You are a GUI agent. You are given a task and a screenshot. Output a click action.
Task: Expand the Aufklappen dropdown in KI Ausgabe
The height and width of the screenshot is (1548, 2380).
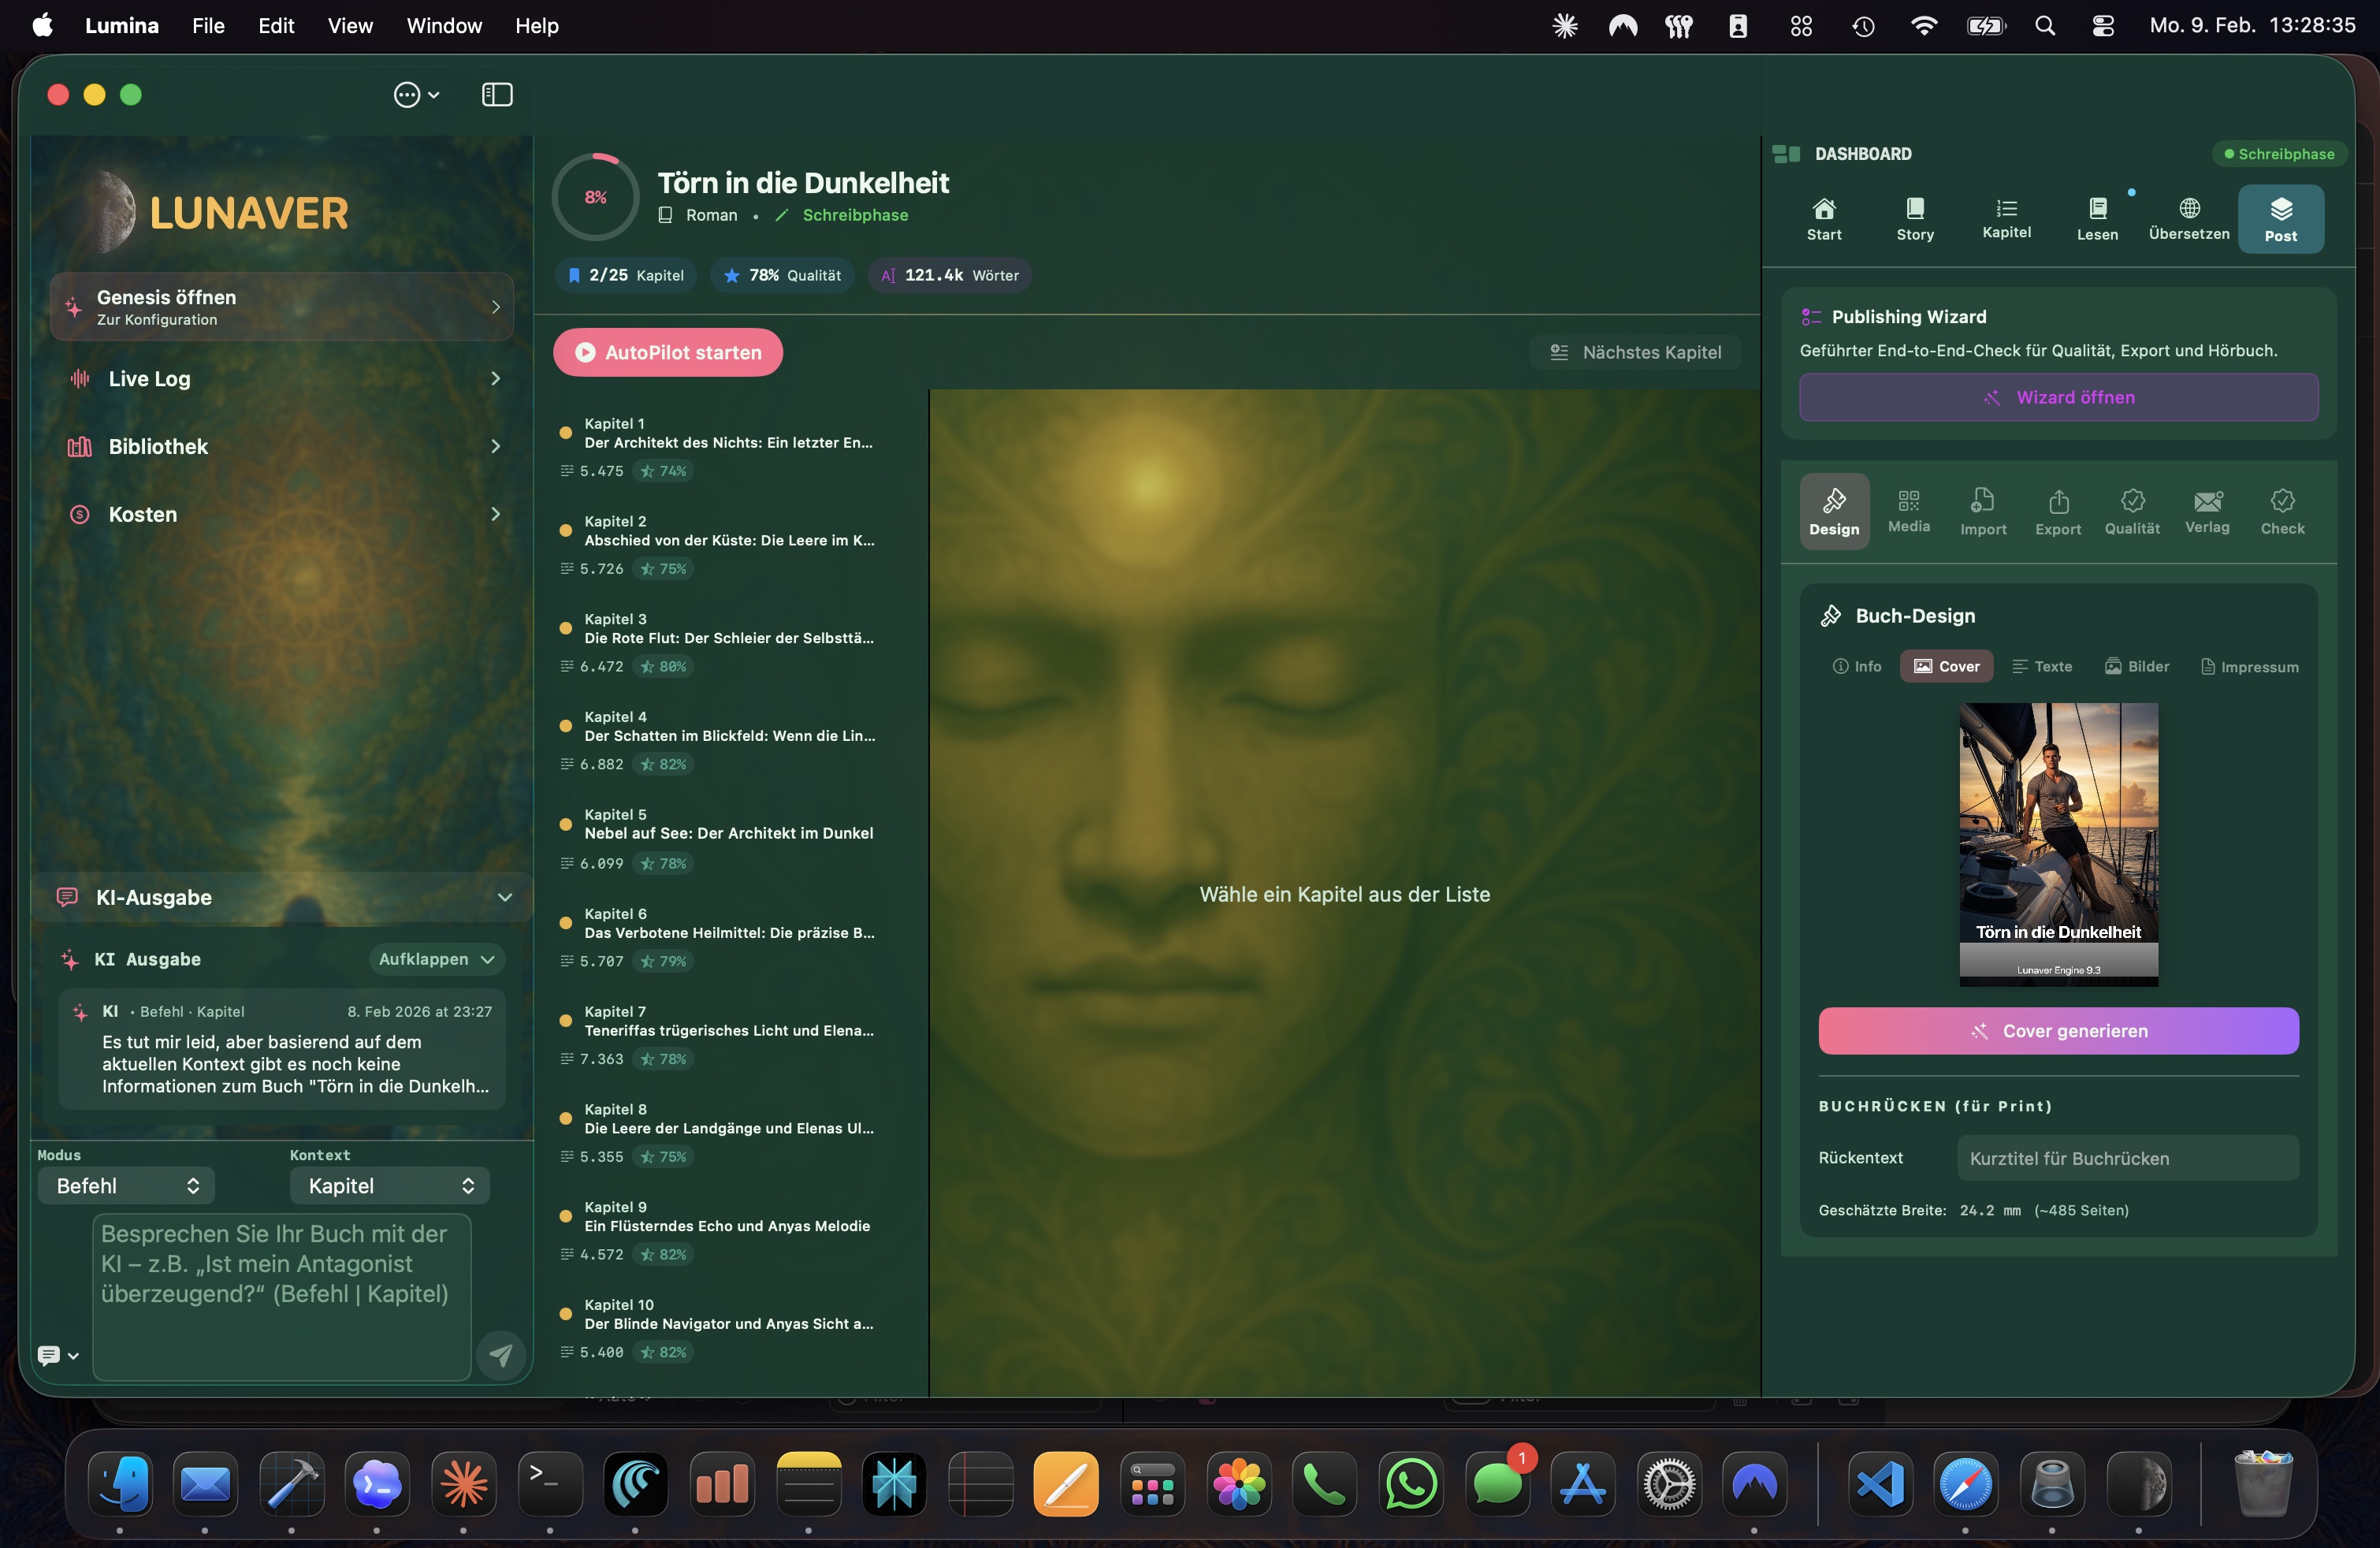[436, 959]
